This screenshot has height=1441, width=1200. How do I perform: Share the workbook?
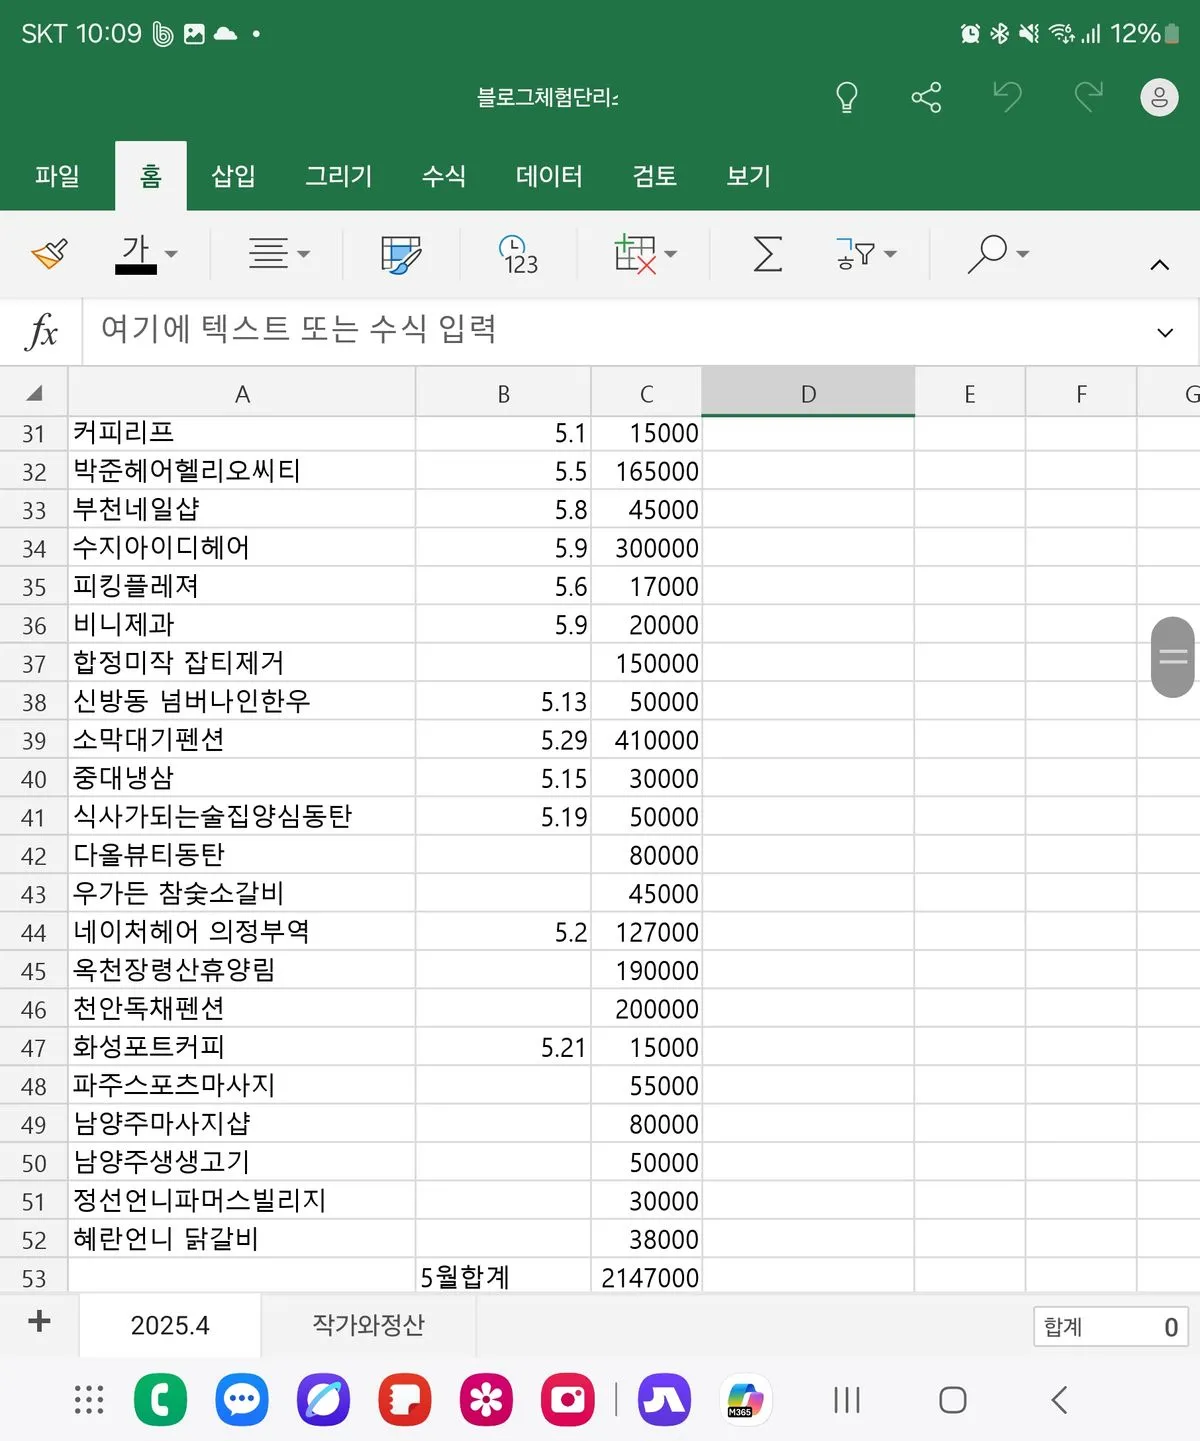(x=927, y=96)
